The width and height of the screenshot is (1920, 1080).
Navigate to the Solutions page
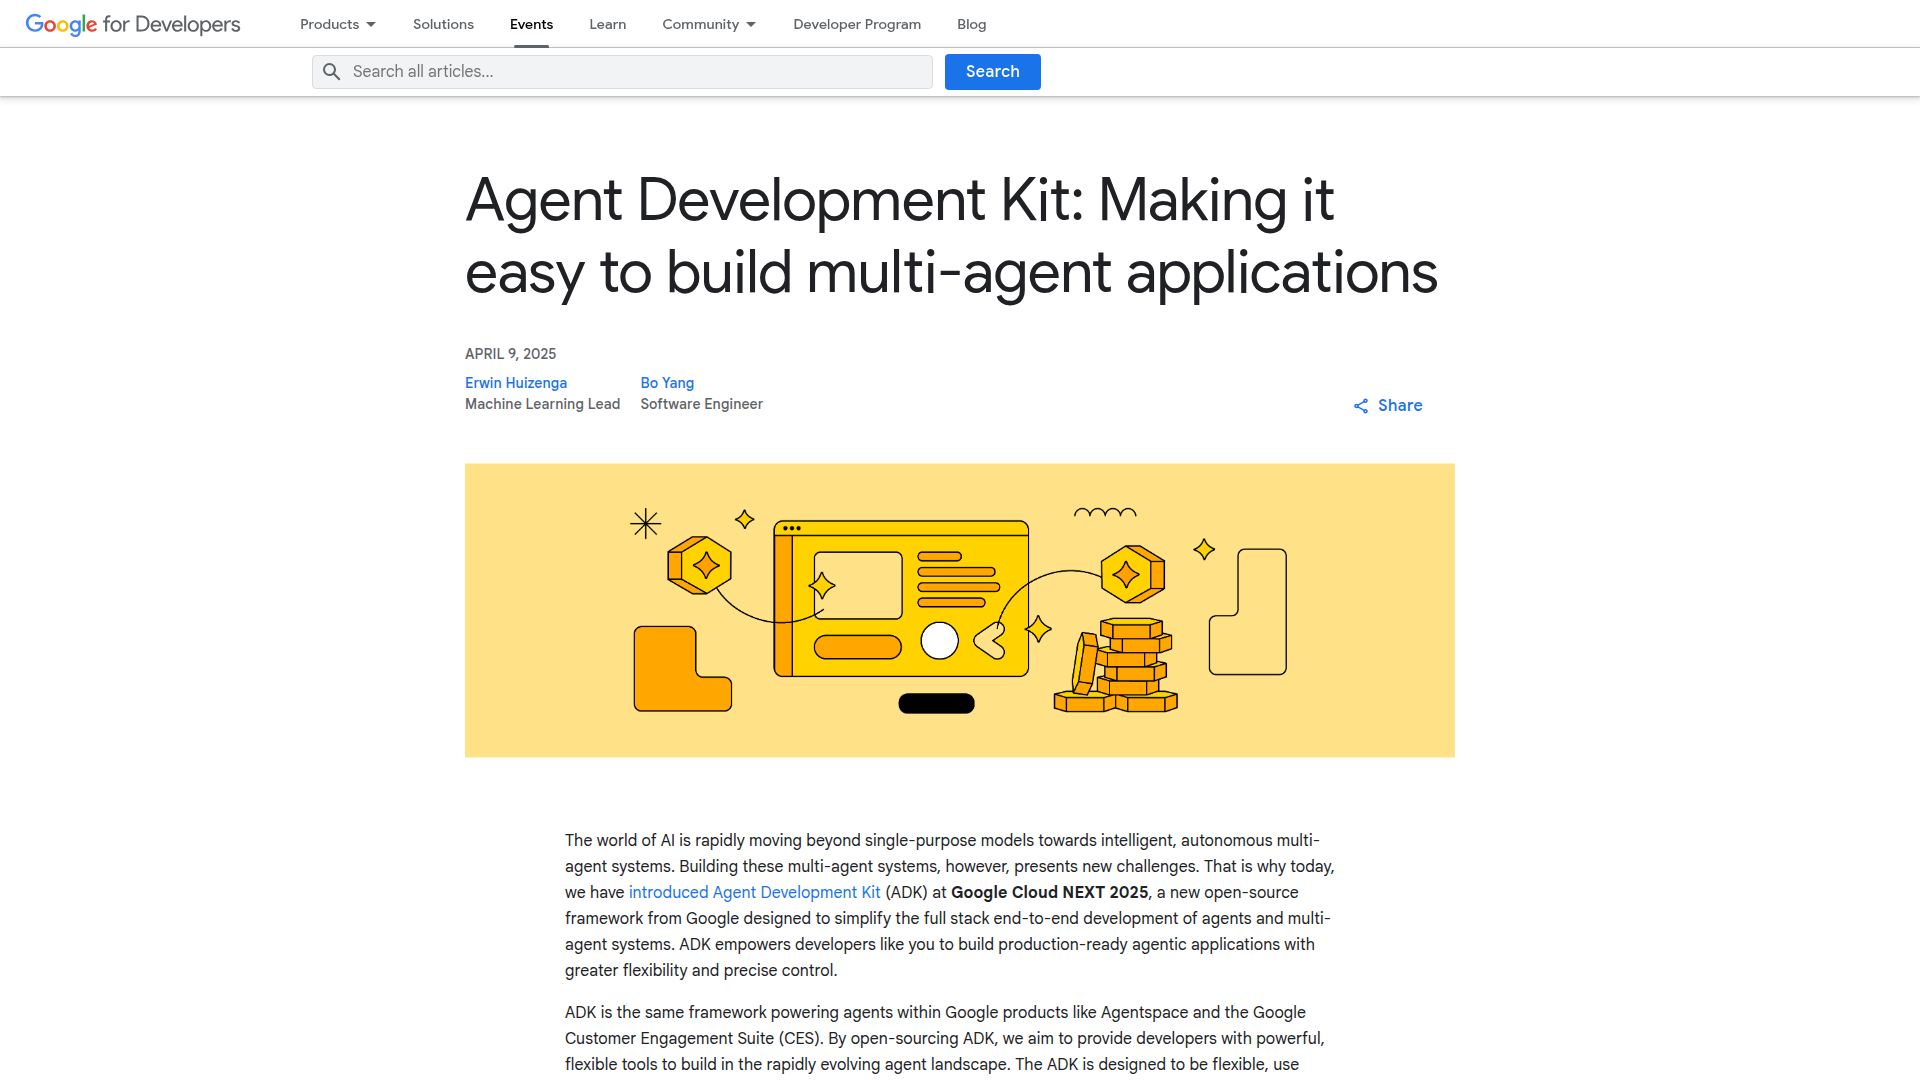click(x=443, y=24)
